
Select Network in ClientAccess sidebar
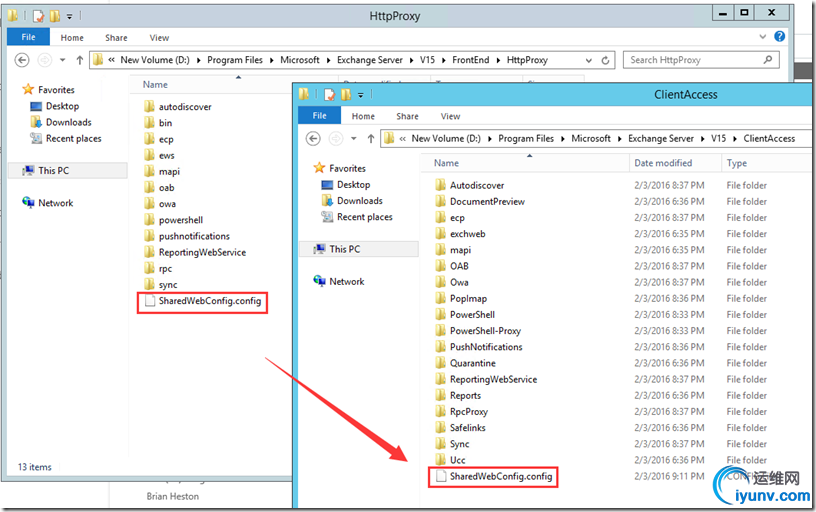(x=339, y=281)
